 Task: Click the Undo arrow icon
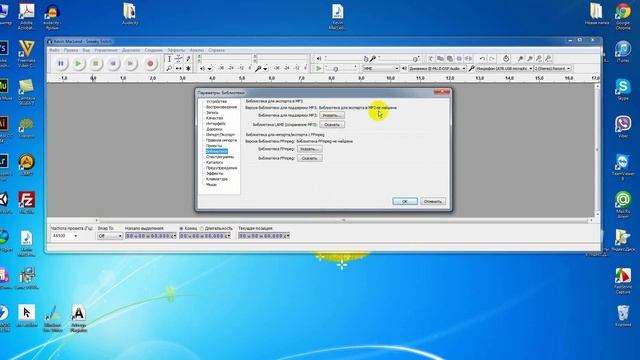click(482, 59)
